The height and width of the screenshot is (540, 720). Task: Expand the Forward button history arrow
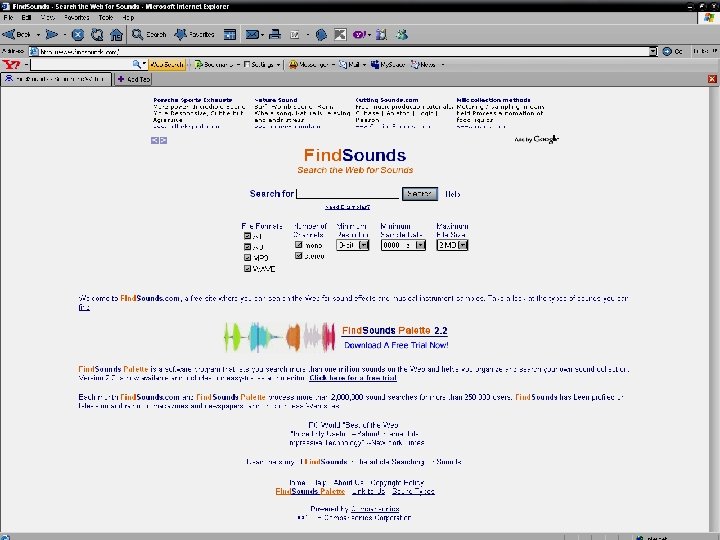click(64, 35)
